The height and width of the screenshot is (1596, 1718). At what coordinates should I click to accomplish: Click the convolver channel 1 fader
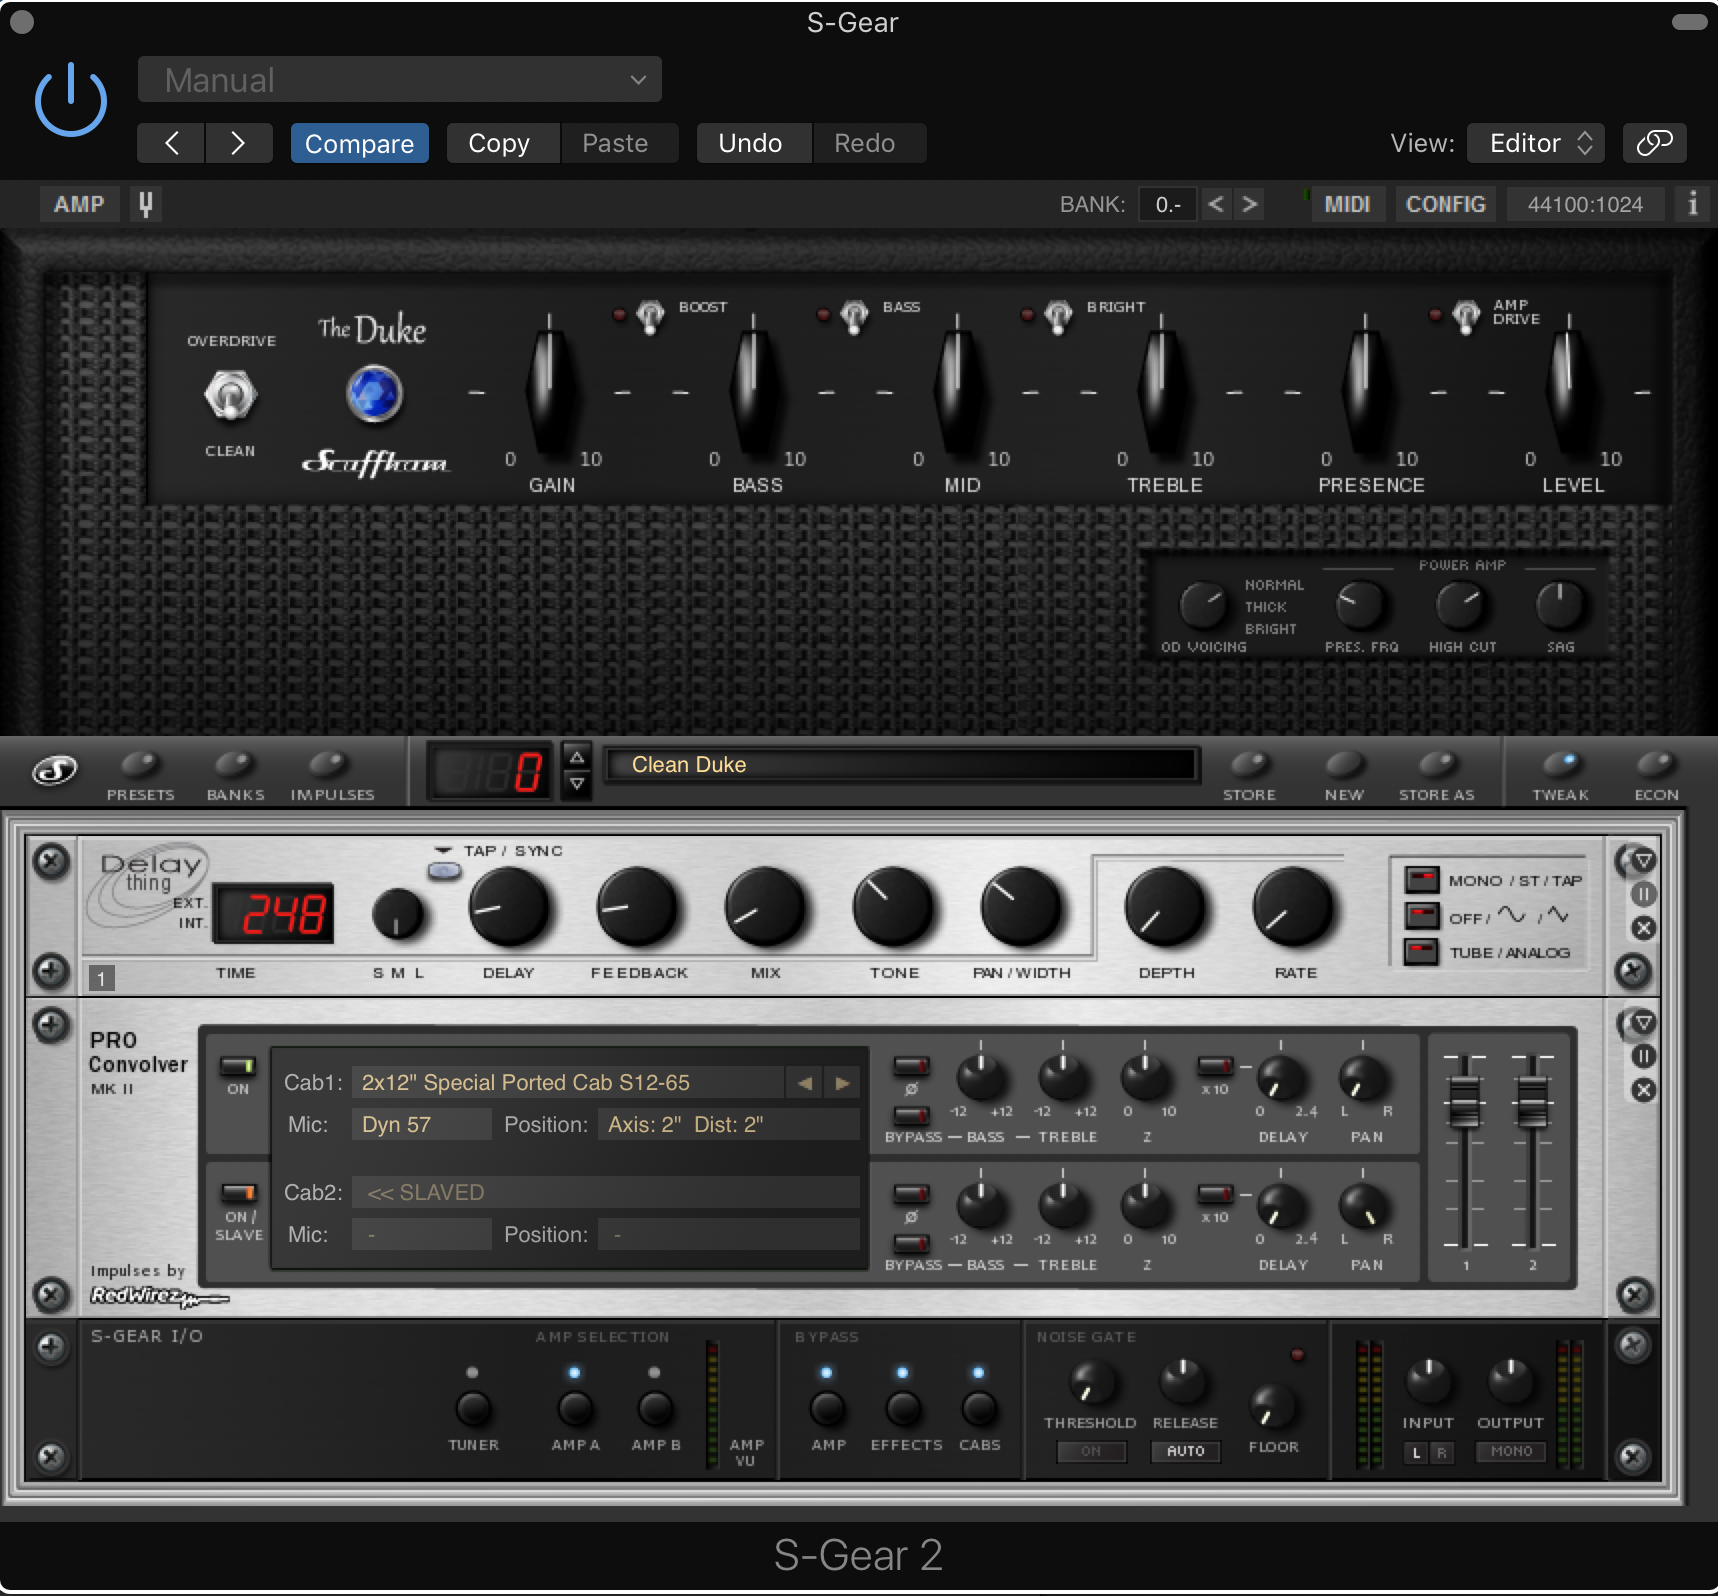1465,1101
